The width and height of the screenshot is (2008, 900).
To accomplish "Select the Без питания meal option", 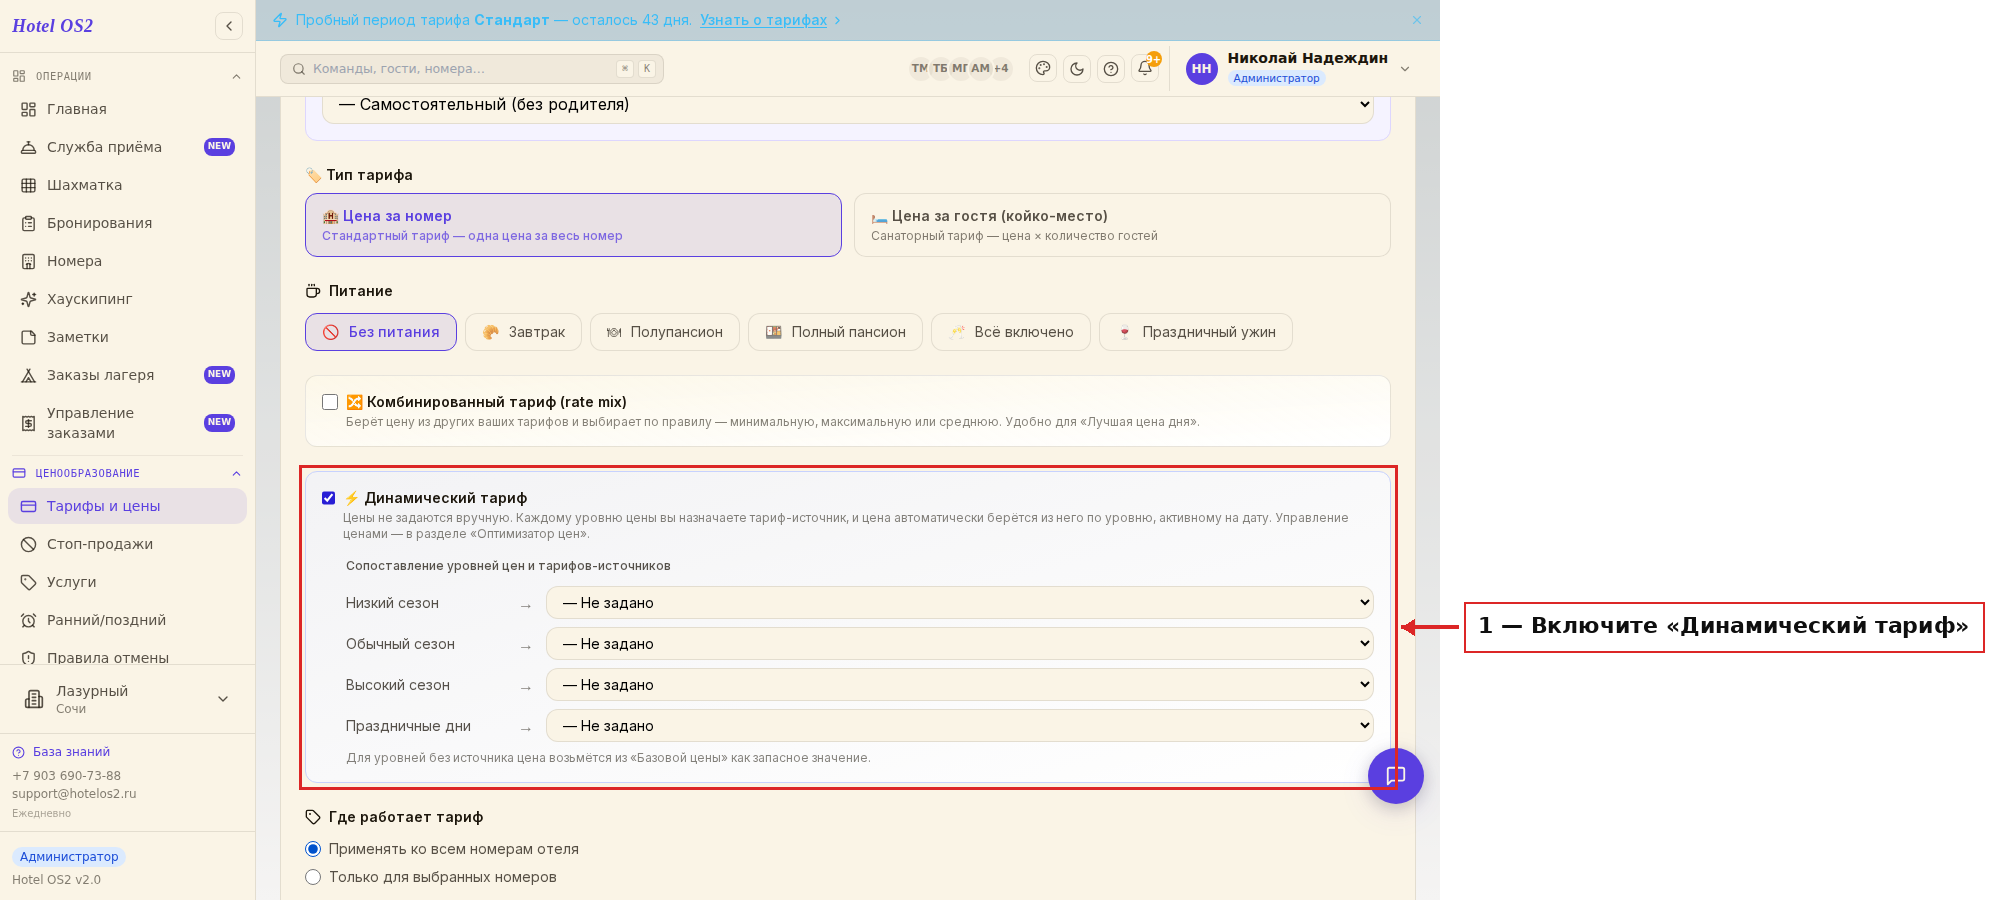I will (x=381, y=332).
